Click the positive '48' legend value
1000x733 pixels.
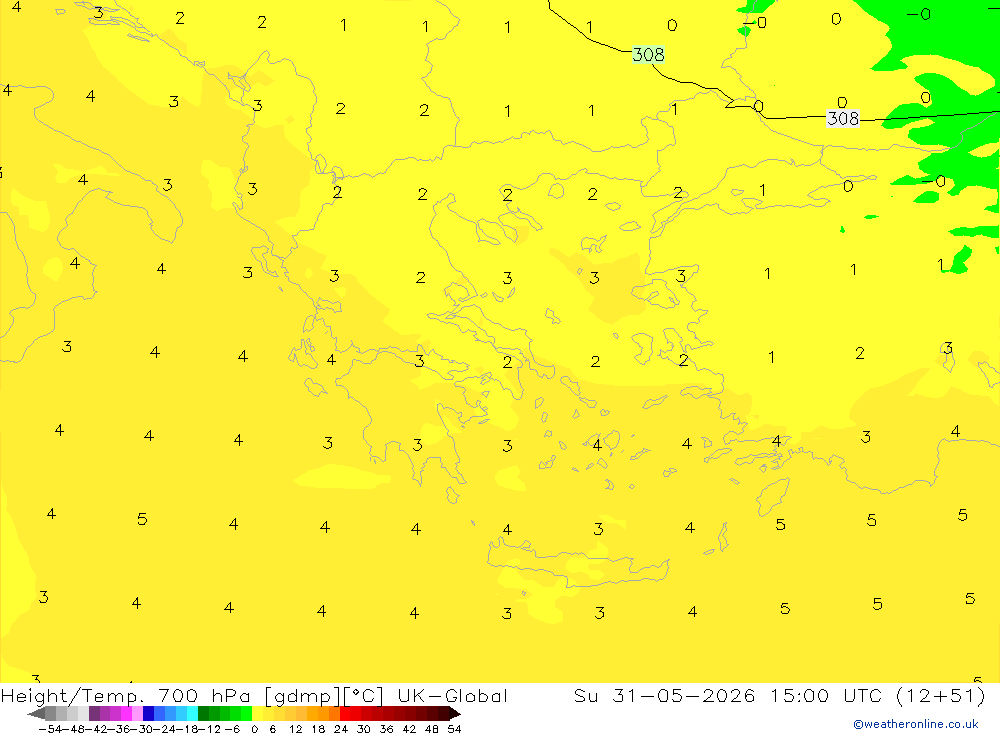432,729
